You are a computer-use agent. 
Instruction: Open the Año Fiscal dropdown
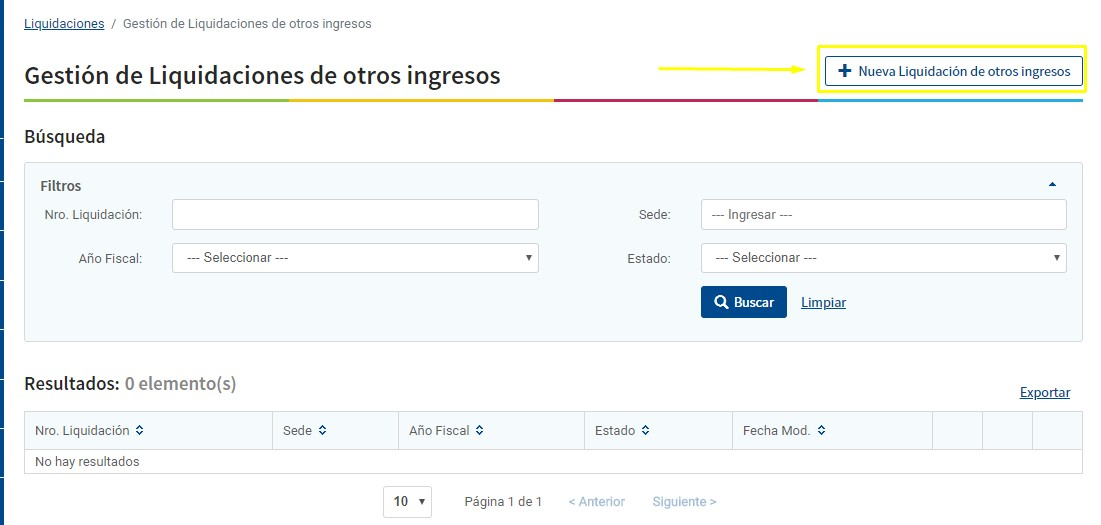point(355,258)
